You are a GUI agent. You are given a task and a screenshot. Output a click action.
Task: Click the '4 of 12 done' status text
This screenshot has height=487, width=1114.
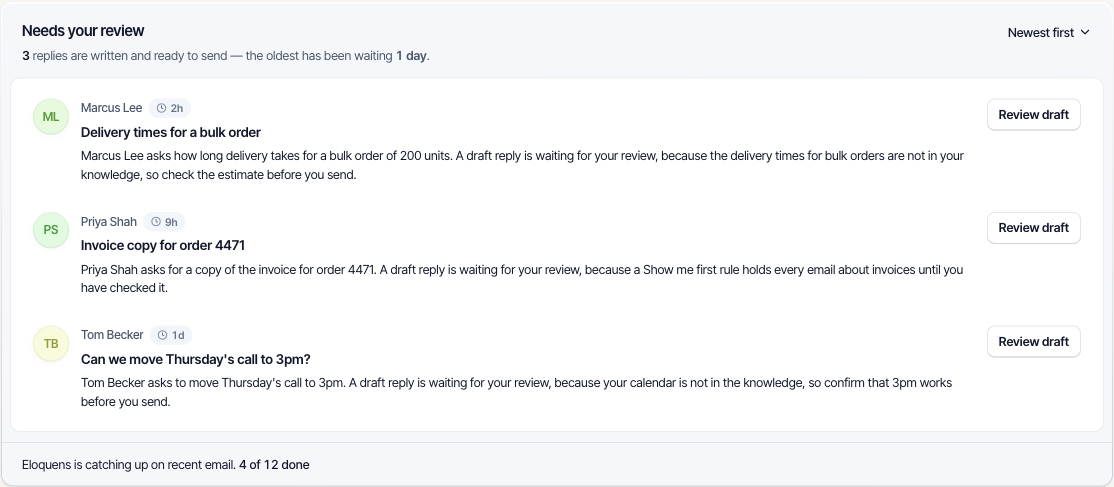[274, 466]
